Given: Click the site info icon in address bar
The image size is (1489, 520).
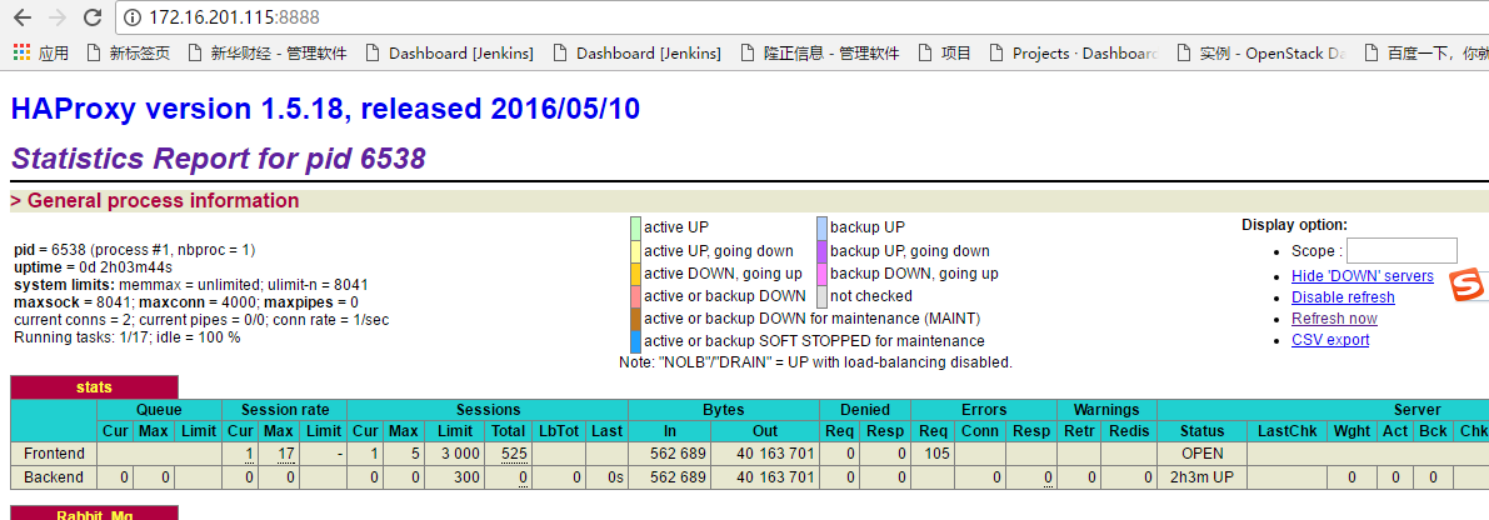Looking at the screenshot, I should (133, 18).
